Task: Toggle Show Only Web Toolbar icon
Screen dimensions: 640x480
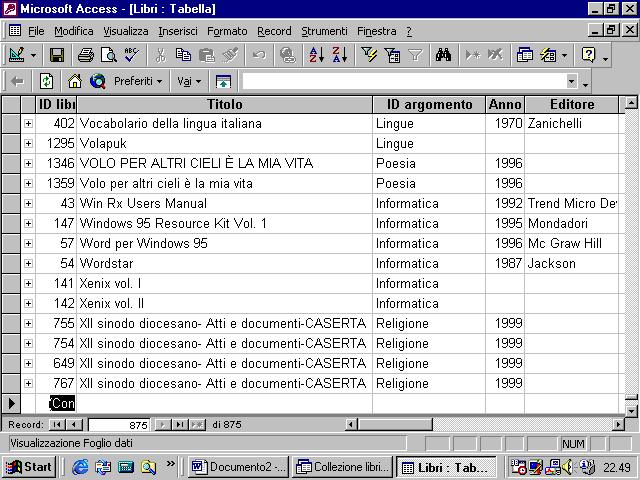Action: [x=223, y=81]
